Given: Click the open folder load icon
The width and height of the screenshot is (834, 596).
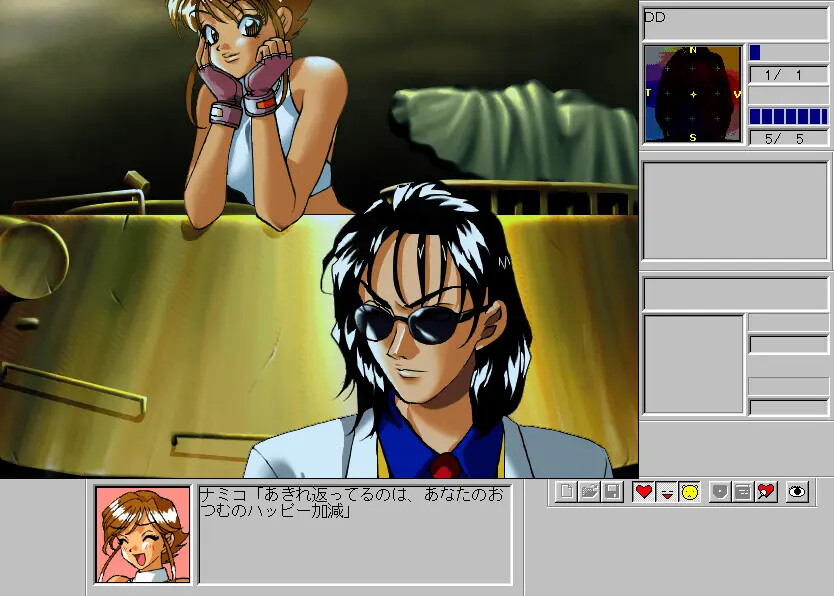Looking at the screenshot, I should [x=589, y=492].
